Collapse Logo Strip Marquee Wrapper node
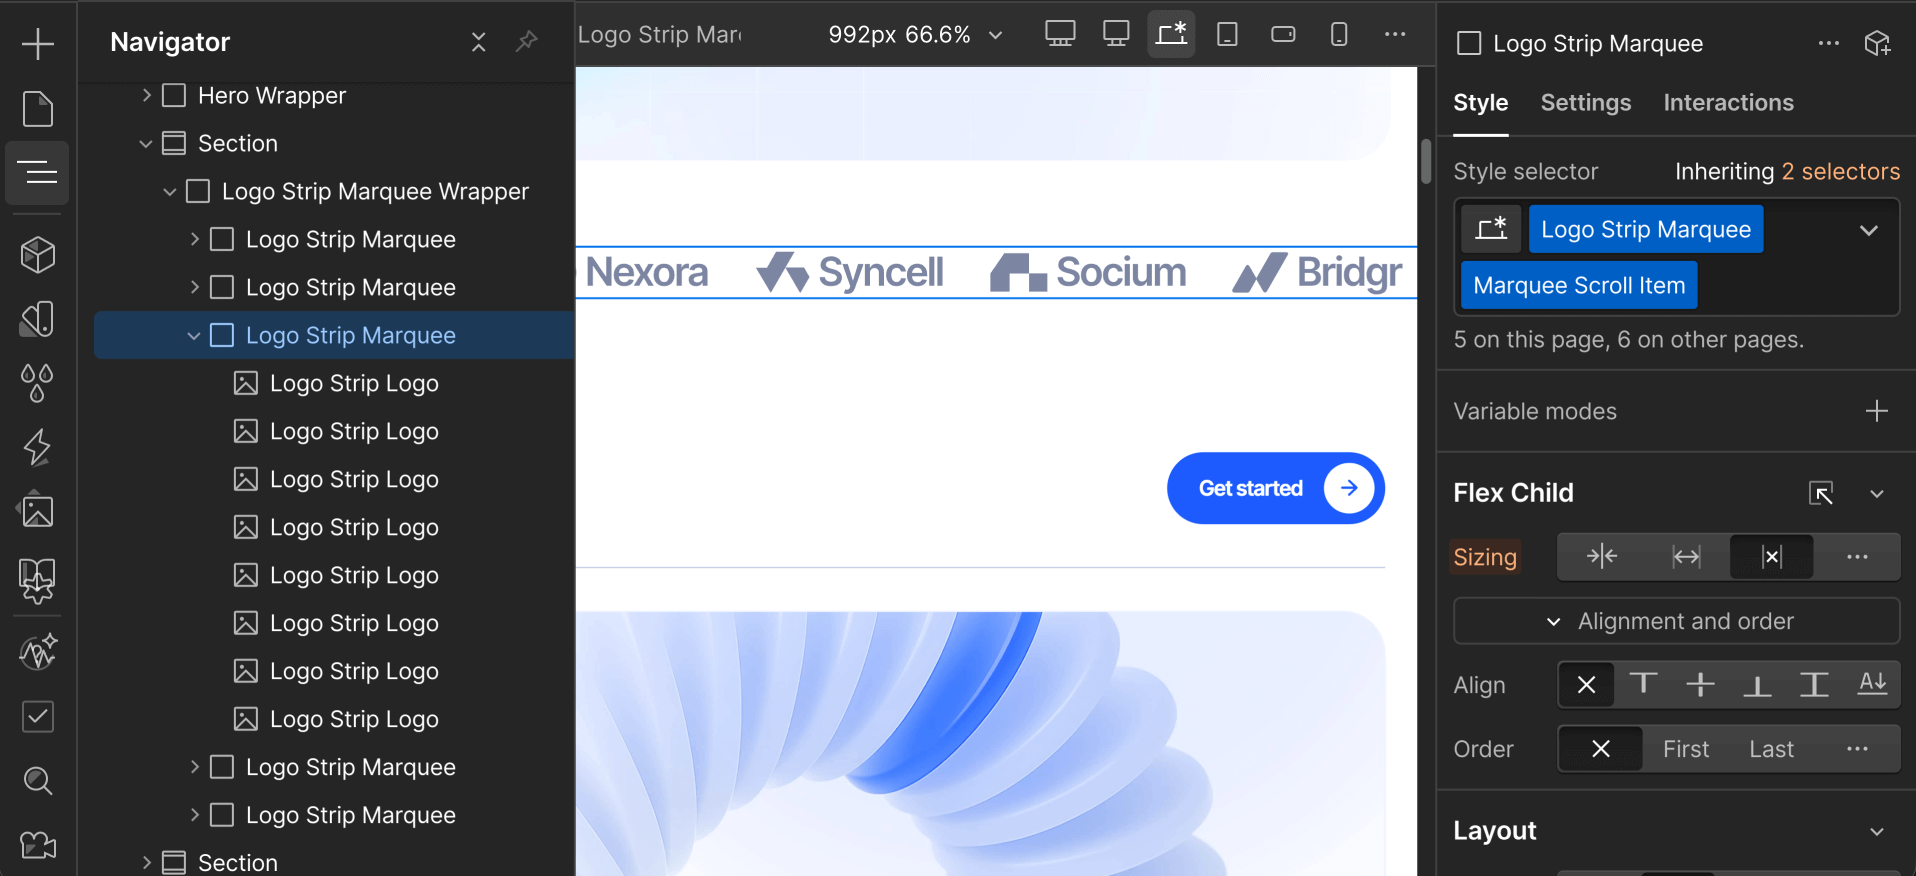The width and height of the screenshot is (1916, 876). point(170,191)
